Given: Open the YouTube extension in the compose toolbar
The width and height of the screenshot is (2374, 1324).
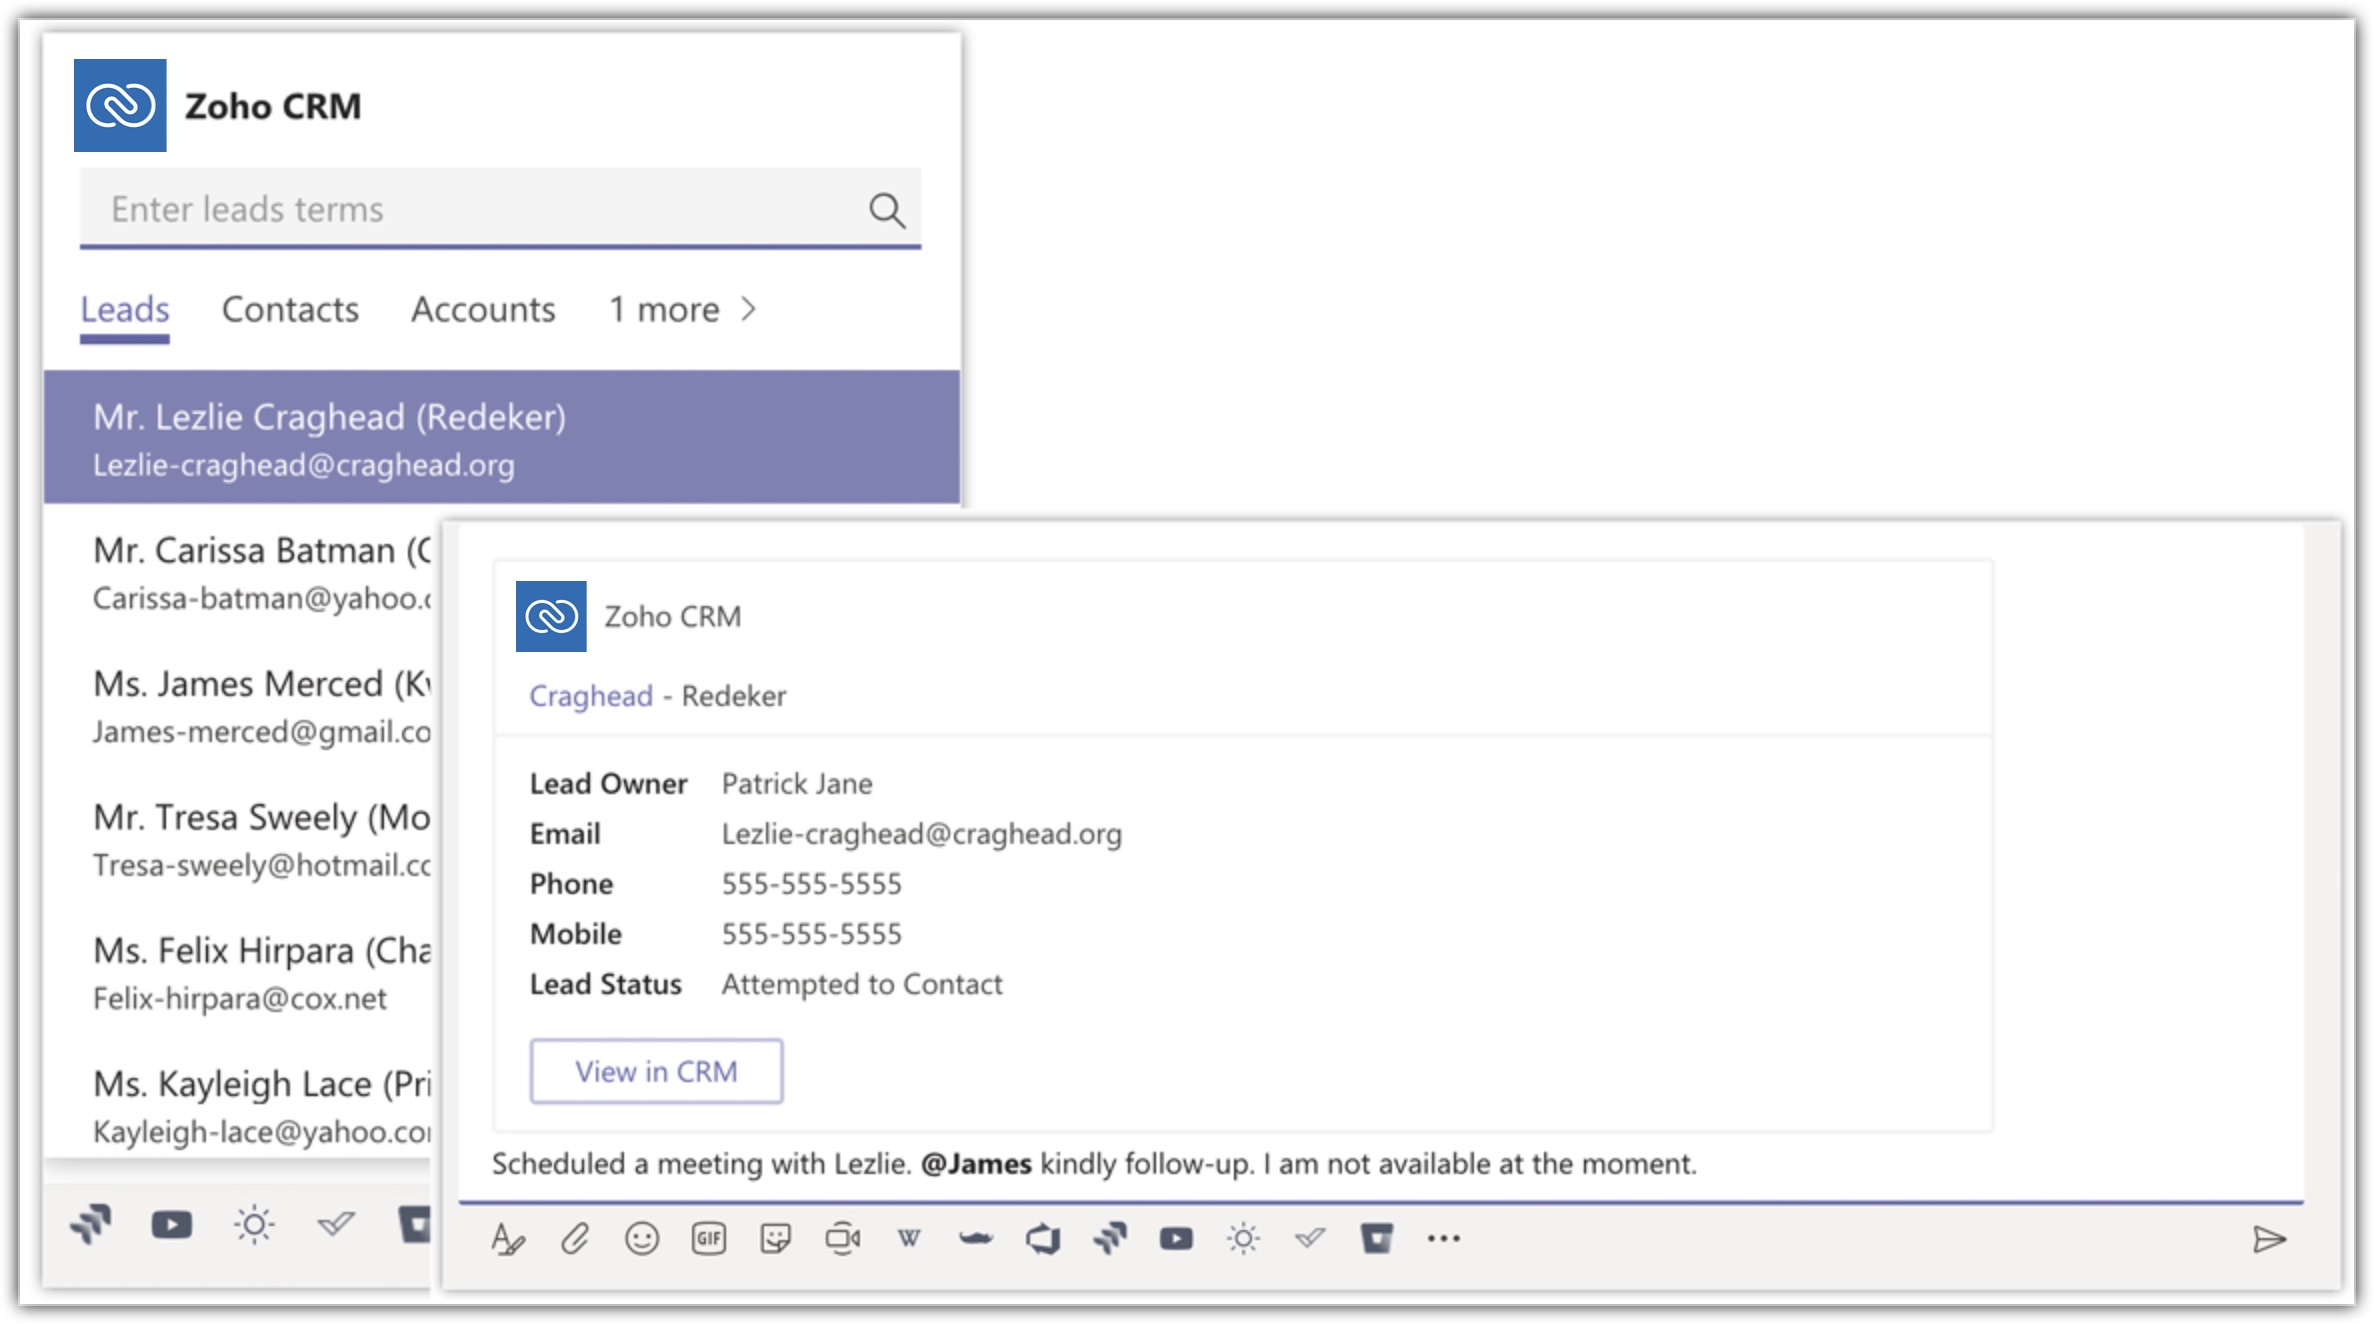Looking at the screenshot, I should [x=1177, y=1239].
